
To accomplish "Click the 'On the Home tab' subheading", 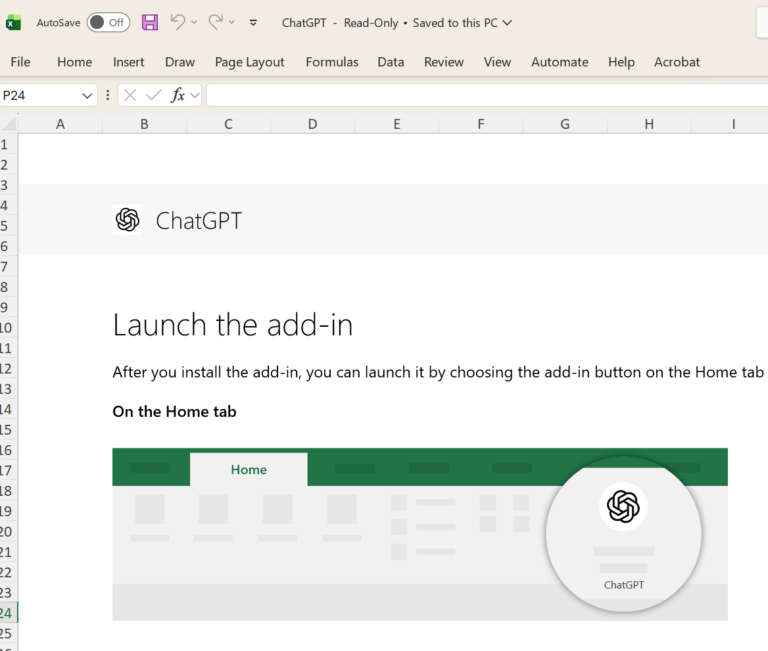I will pyautogui.click(x=174, y=411).
